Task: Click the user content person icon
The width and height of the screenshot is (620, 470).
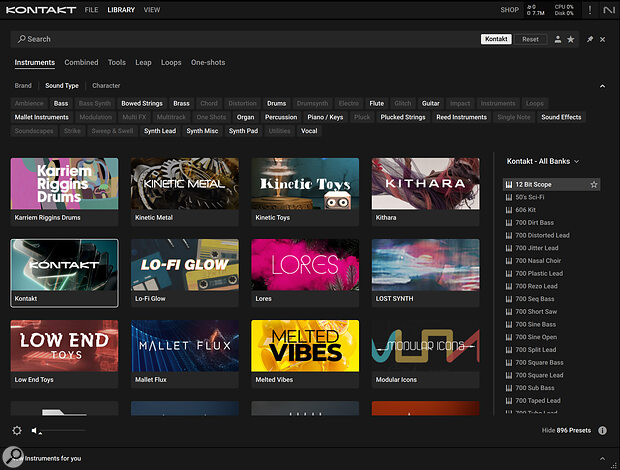Action: pyautogui.click(x=557, y=39)
